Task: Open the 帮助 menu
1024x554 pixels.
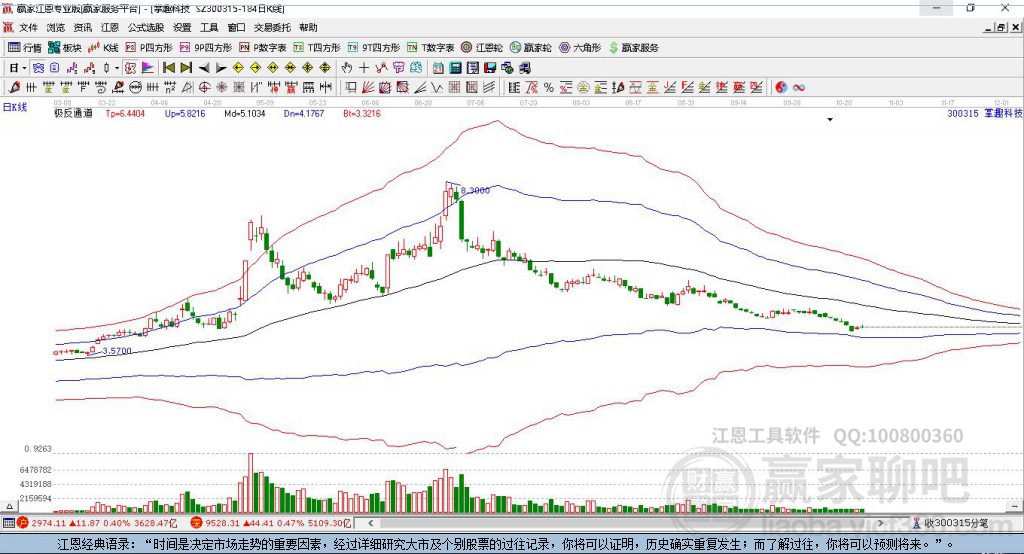Action: [x=308, y=27]
